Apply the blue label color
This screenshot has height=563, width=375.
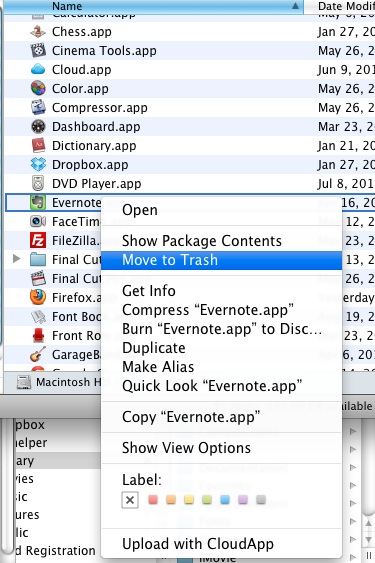coord(225,499)
